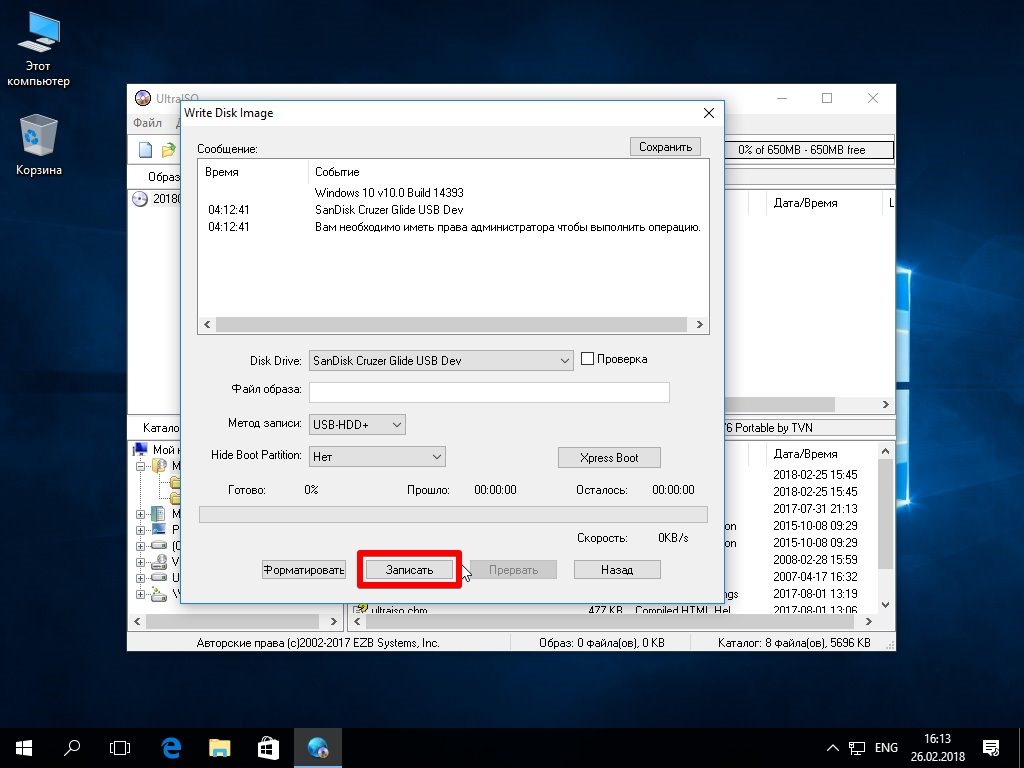Select the administrator rights message log row
Image resolution: width=1024 pixels, height=768 pixels.
point(453,227)
